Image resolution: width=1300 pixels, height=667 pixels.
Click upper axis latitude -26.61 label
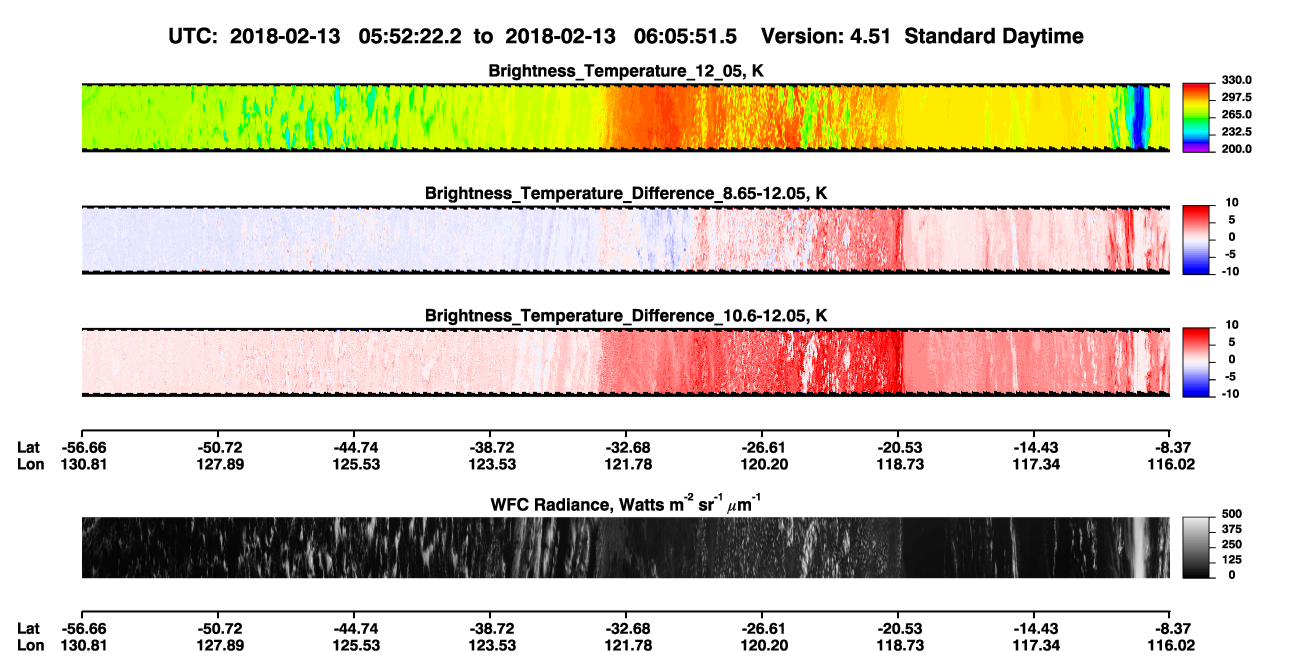(x=762, y=447)
